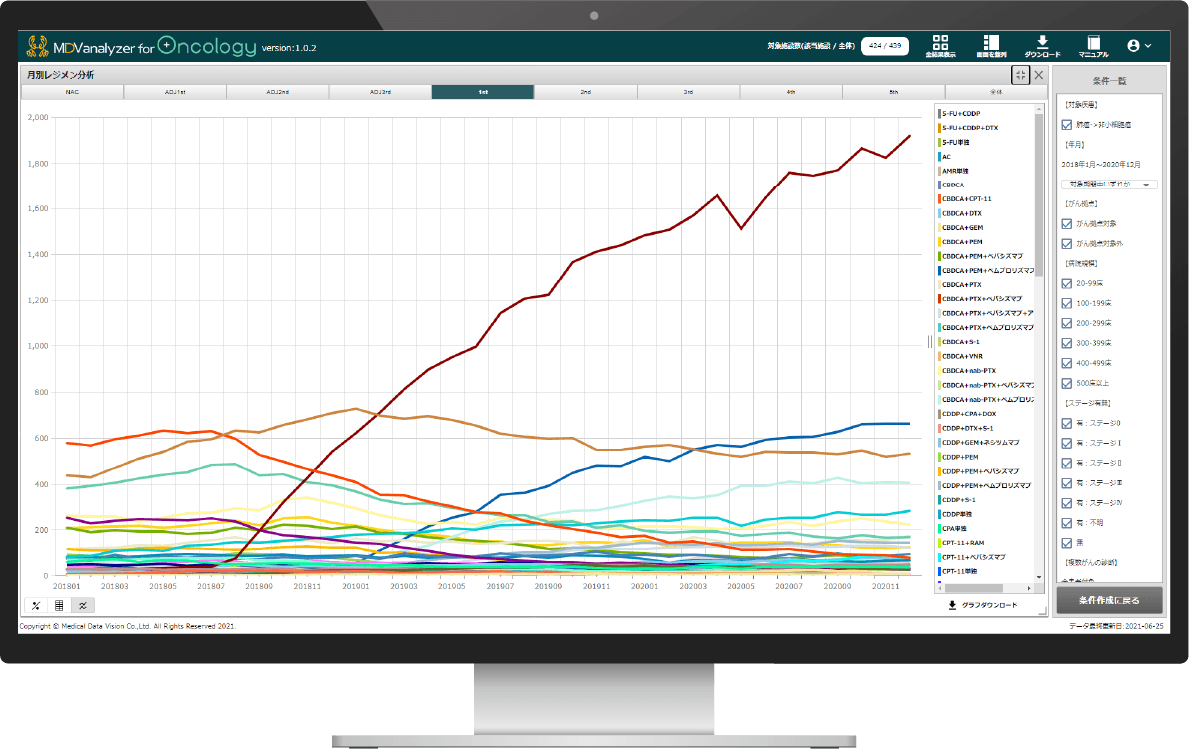This screenshot has height=749, width=1189.
Task: Uncheck the 500床以上 checkbox
Action: point(1066,383)
